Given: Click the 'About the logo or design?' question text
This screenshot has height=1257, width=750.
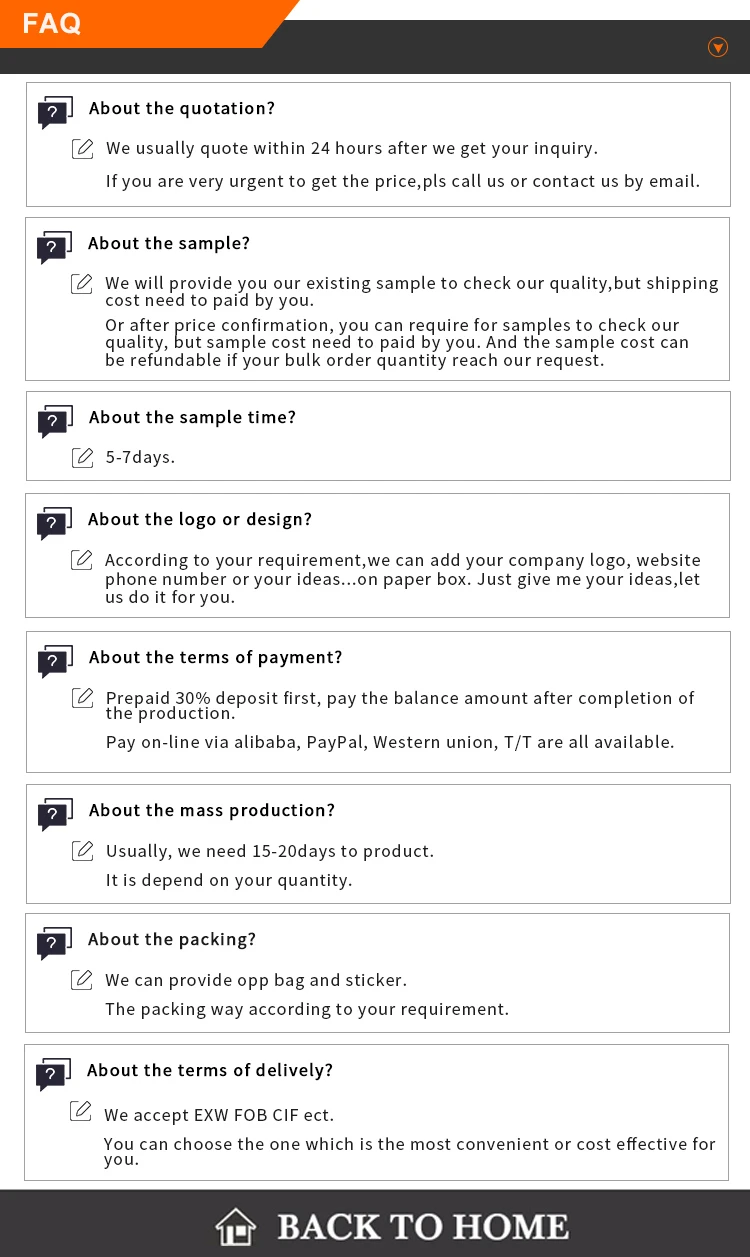Looking at the screenshot, I should (x=199, y=519).
